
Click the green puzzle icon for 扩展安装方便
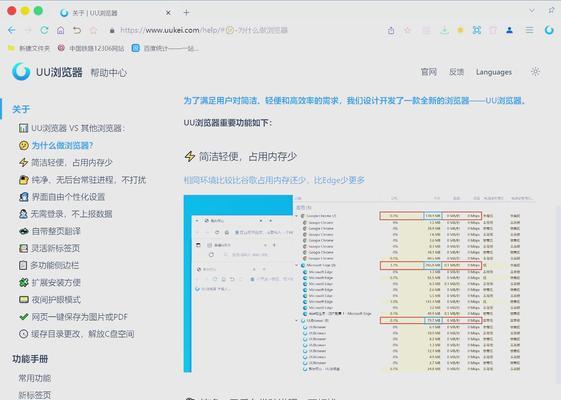24,282
